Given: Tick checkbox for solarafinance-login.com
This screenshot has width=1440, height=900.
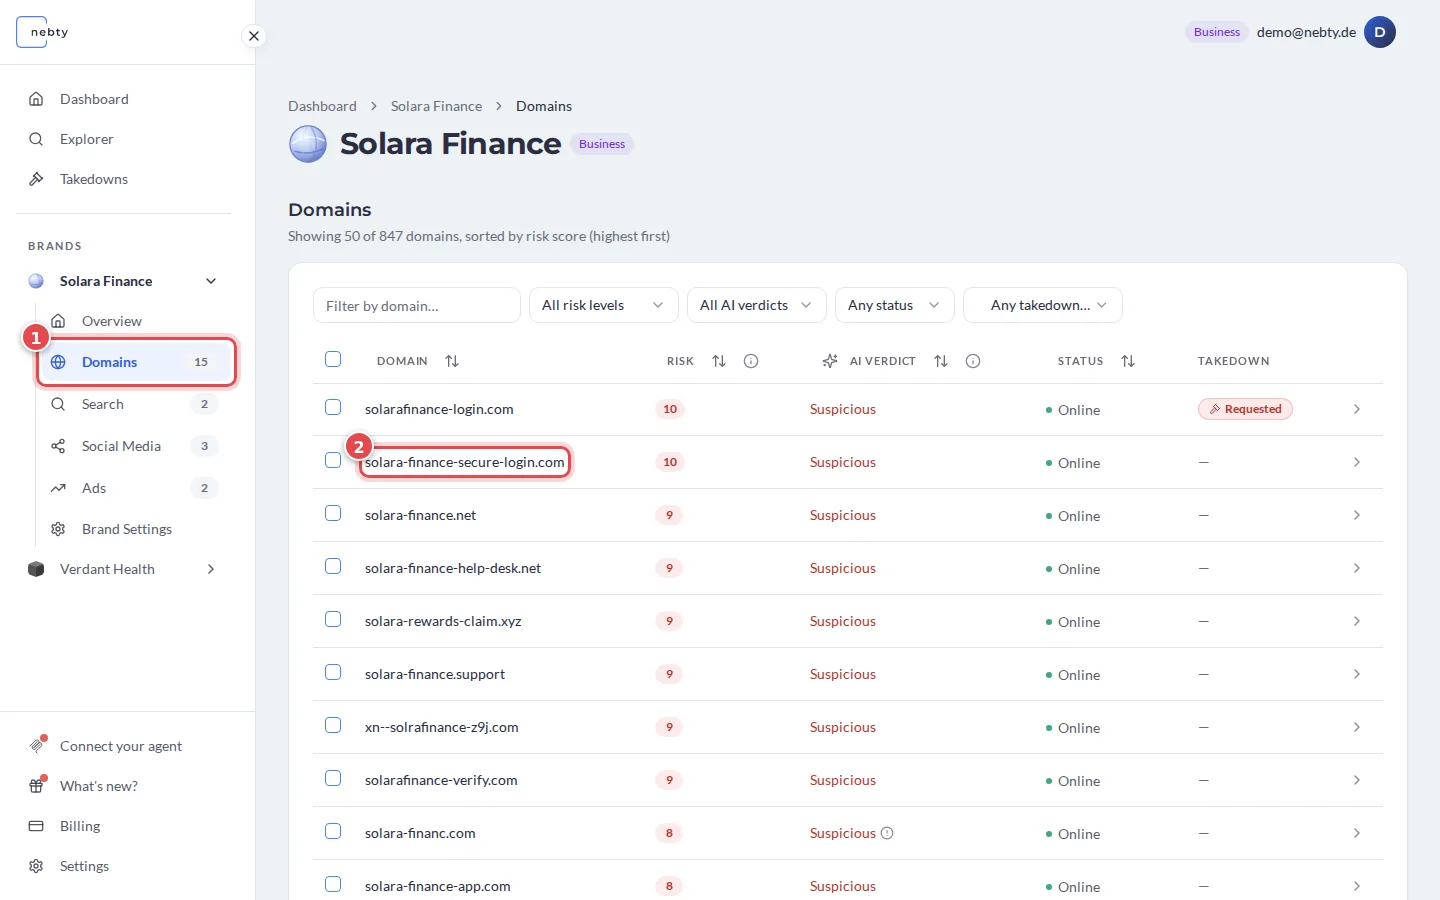Looking at the screenshot, I should pyautogui.click(x=333, y=407).
